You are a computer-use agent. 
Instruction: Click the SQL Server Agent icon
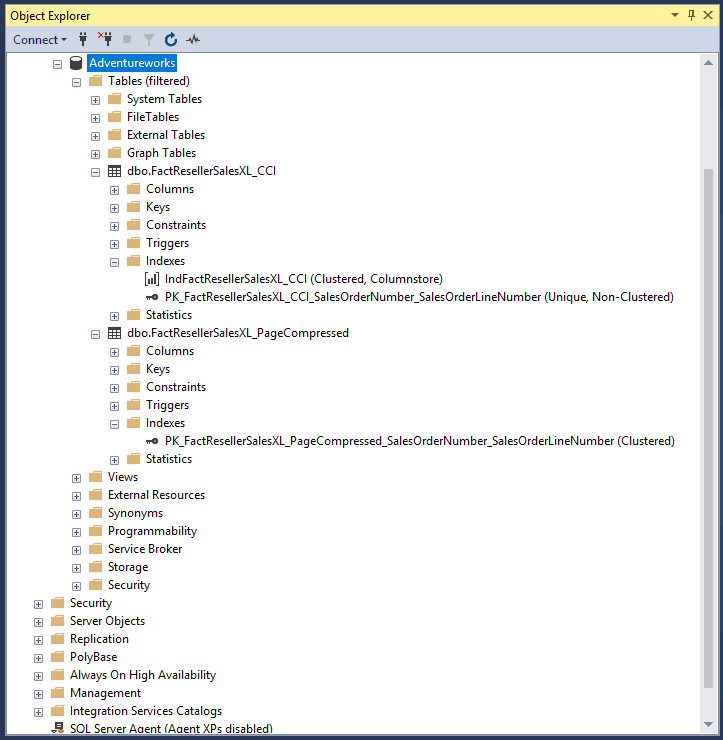tap(58, 727)
